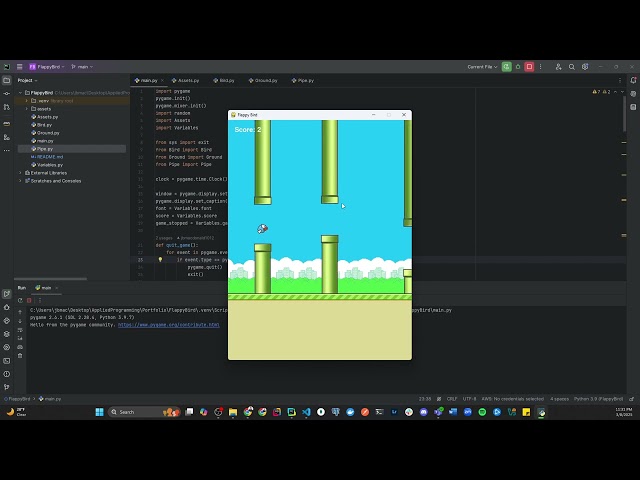Open the Structure tool window icon in left sidebar
This screenshot has height=480, width=640.
point(7,137)
